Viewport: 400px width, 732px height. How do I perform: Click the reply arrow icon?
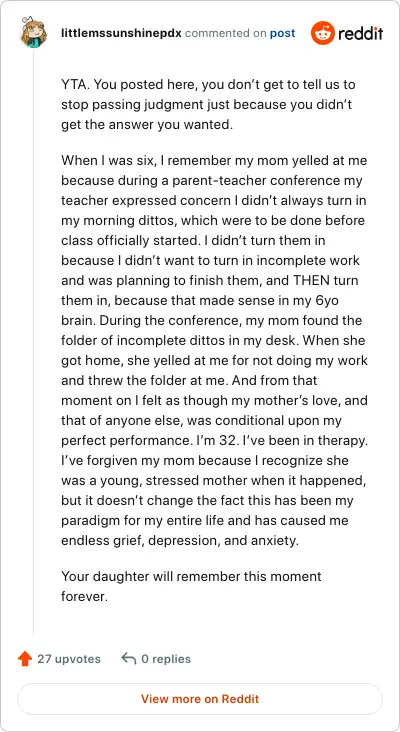[x=128, y=659]
